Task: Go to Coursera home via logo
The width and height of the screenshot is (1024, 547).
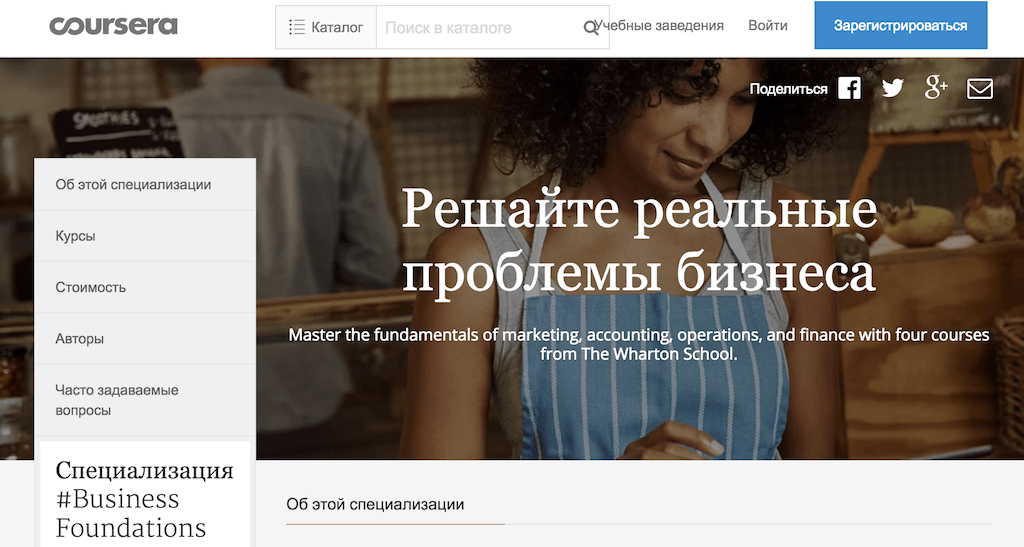Action: coord(114,26)
